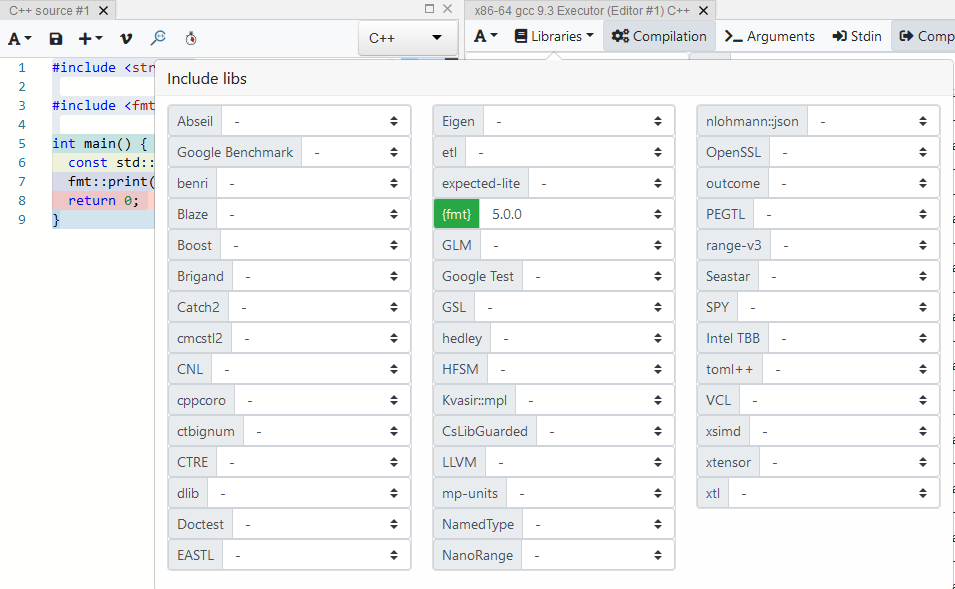Switch to the C++ source tab
Image resolution: width=955 pixels, height=589 pixels.
click(x=50, y=10)
